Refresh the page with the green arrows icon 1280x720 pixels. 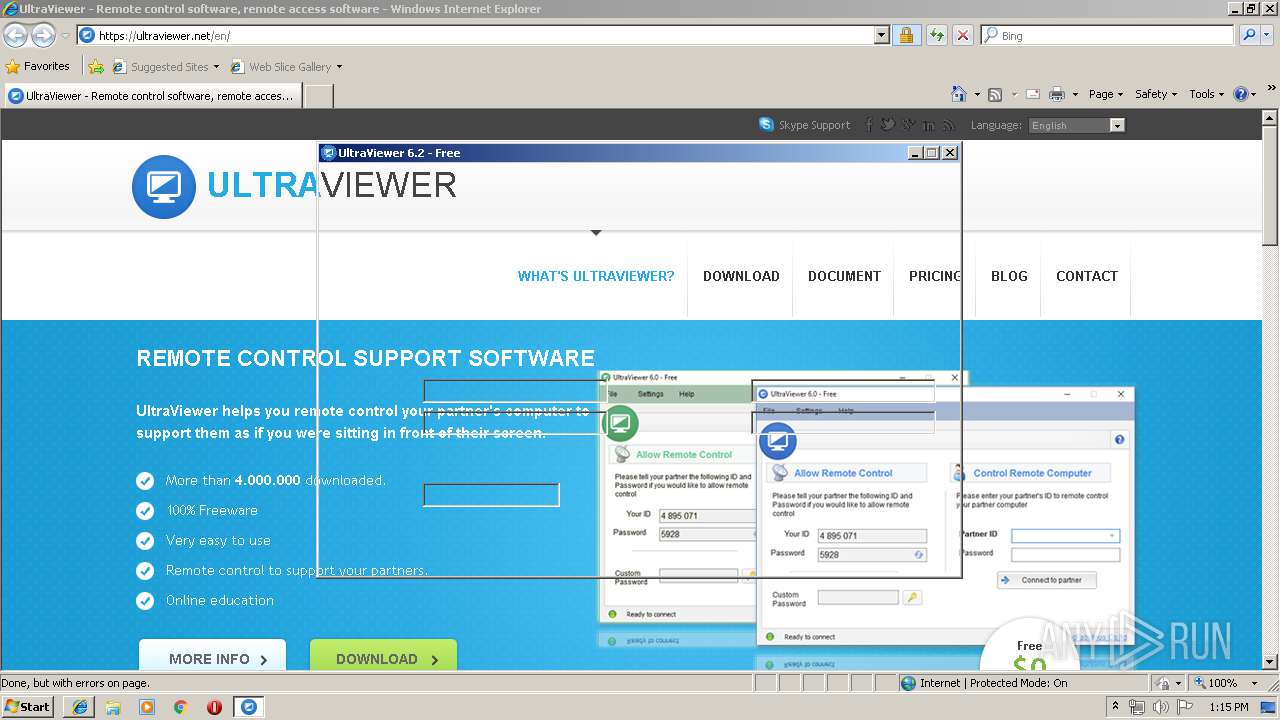coord(936,35)
